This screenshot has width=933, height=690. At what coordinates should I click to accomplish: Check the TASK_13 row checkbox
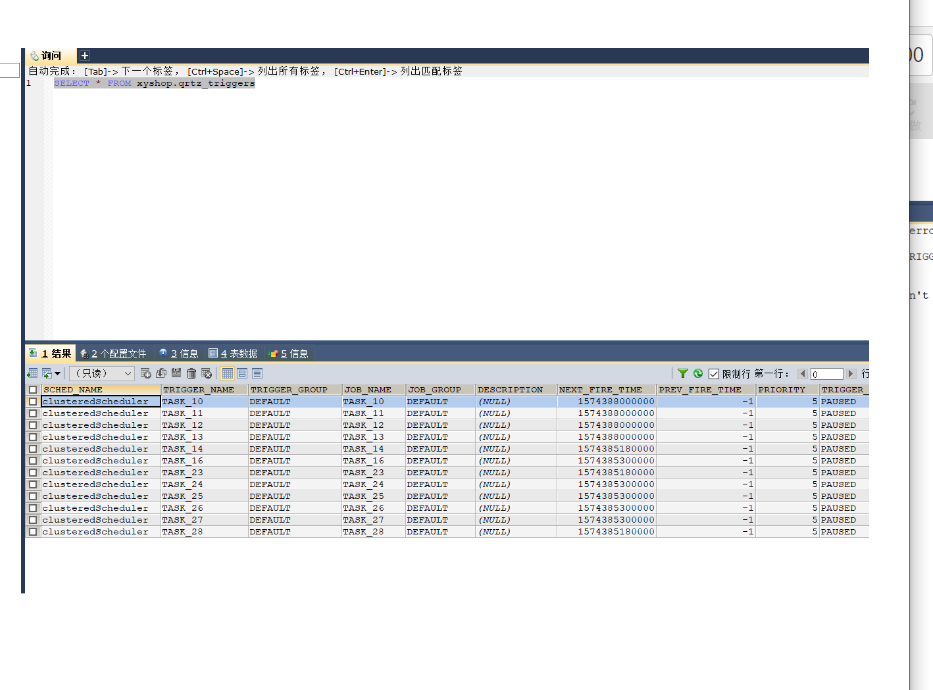click(33, 437)
